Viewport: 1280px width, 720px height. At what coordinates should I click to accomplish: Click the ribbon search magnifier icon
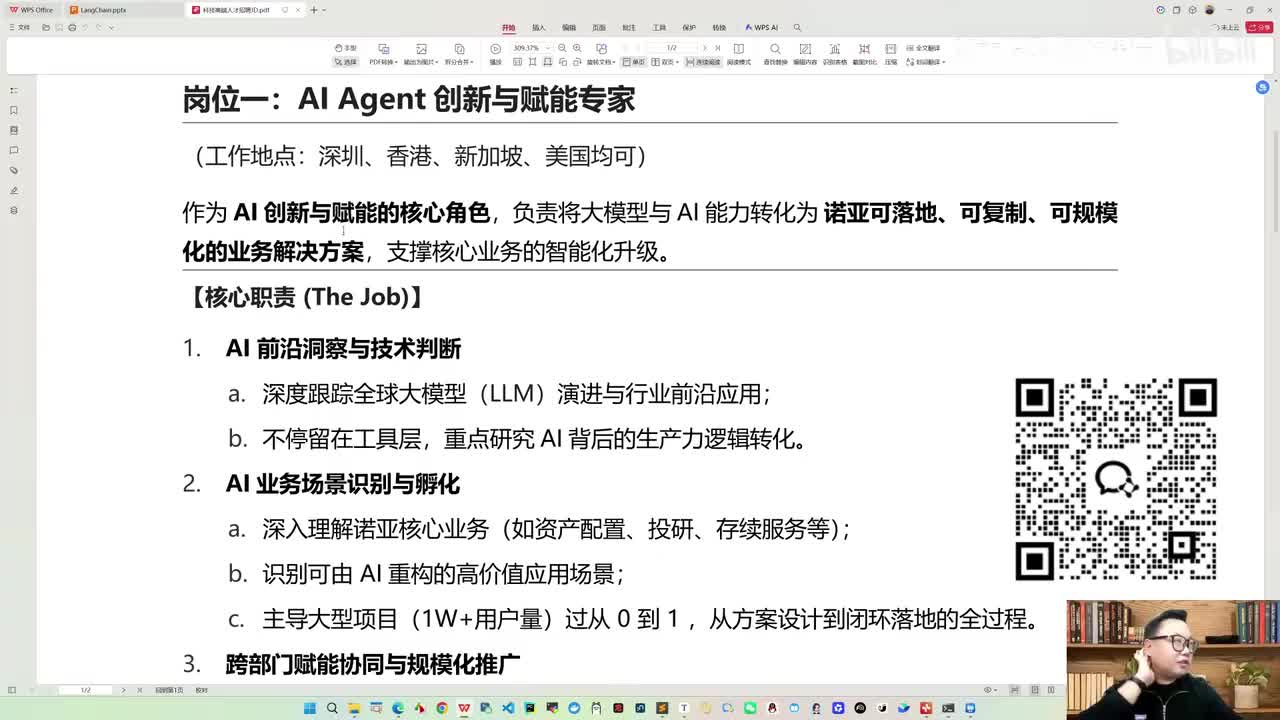796,28
